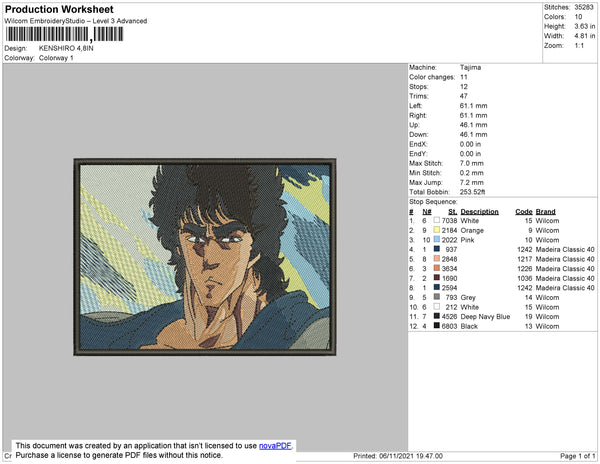
Task: Click 'Madeira Classic 40' brand for code 1217
Action: tap(565, 259)
